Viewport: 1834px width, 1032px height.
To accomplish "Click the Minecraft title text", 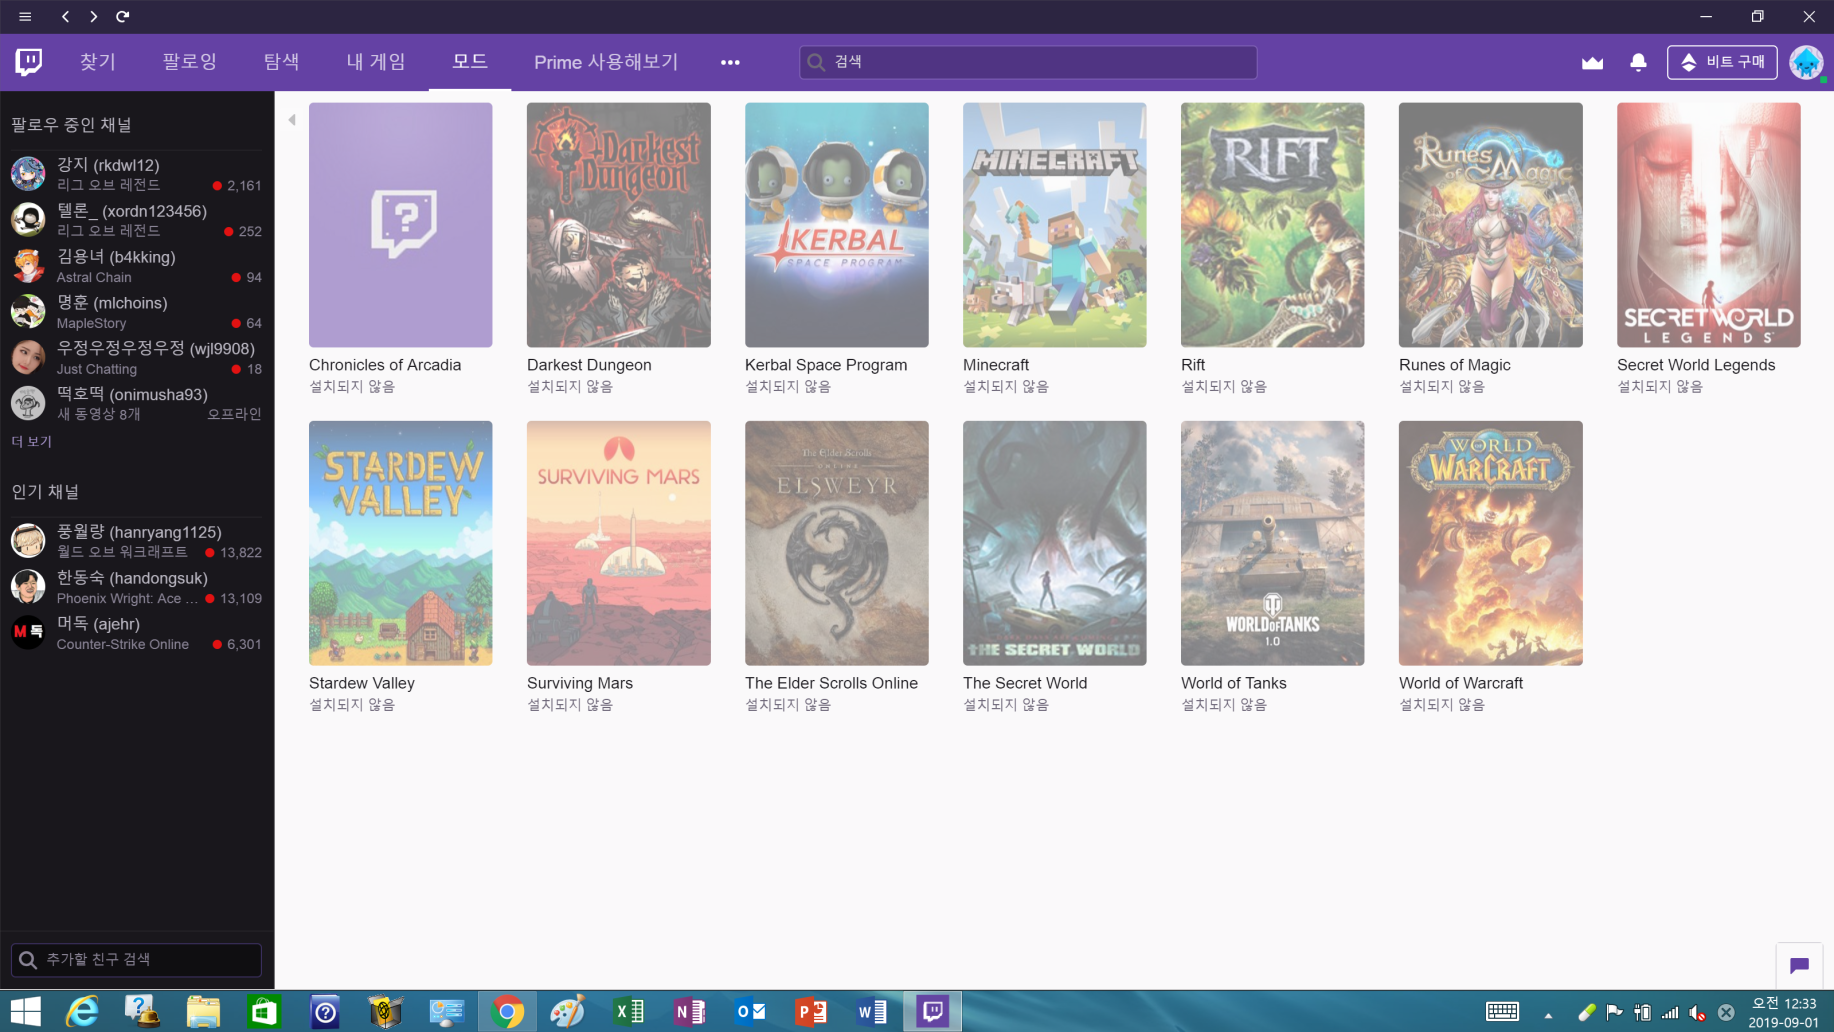I will pyautogui.click(x=996, y=365).
